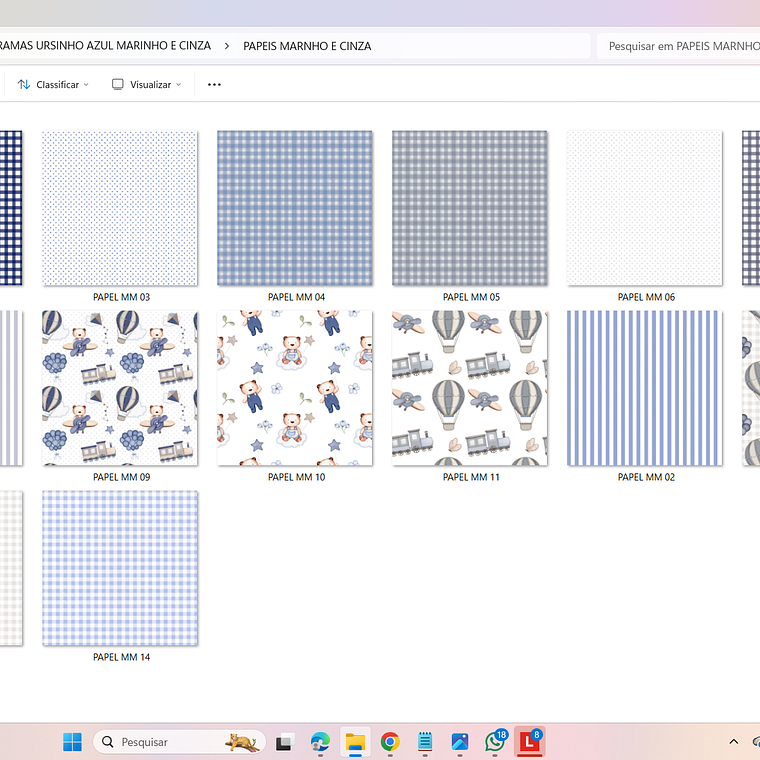Launch Microsoft Edge from the taskbar
The width and height of the screenshot is (760, 760).
pos(320,742)
